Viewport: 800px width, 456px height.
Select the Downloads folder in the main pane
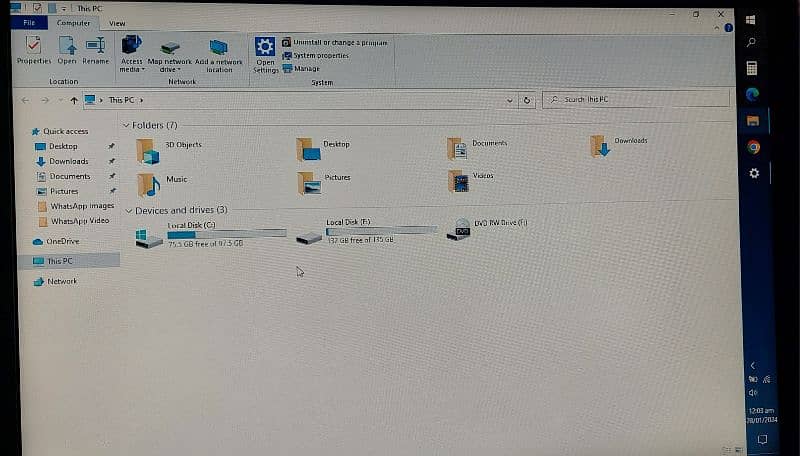click(618, 145)
